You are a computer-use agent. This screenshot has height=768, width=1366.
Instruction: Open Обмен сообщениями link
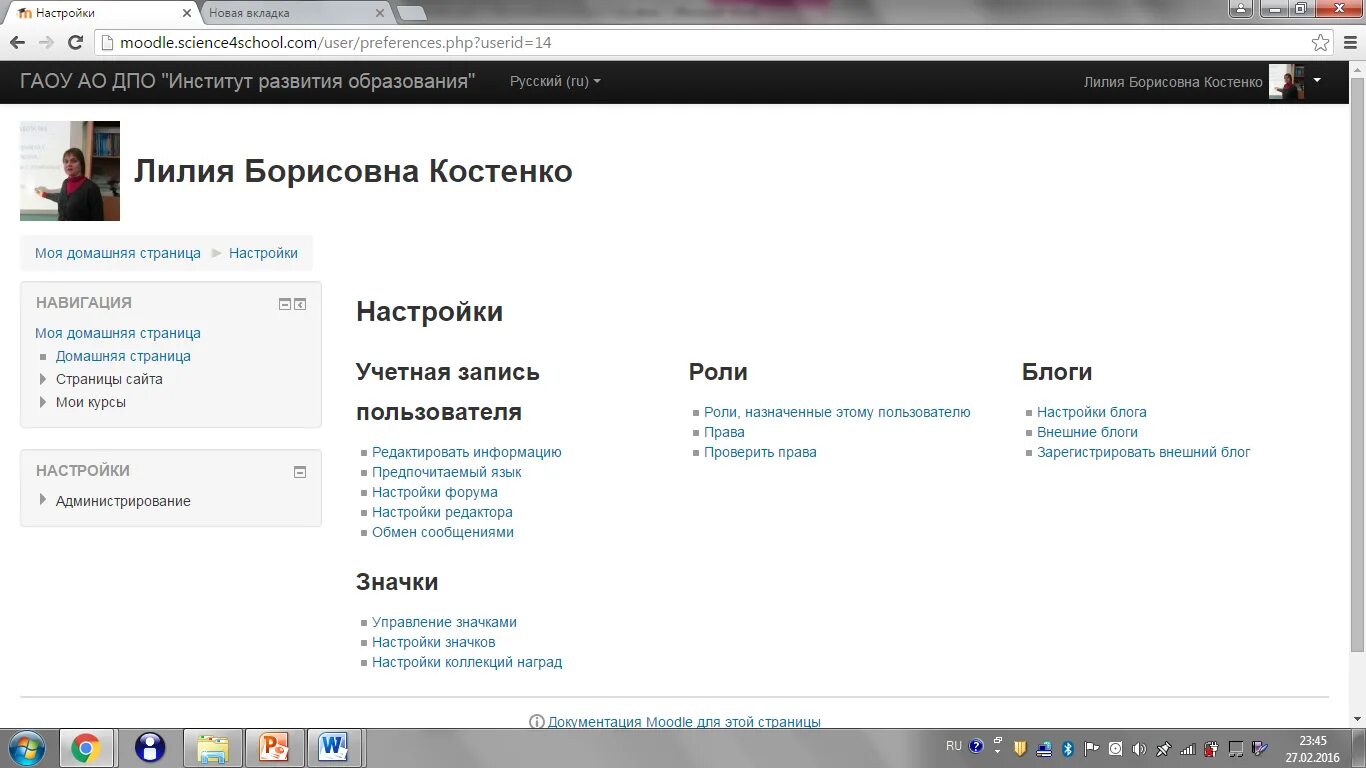point(443,532)
